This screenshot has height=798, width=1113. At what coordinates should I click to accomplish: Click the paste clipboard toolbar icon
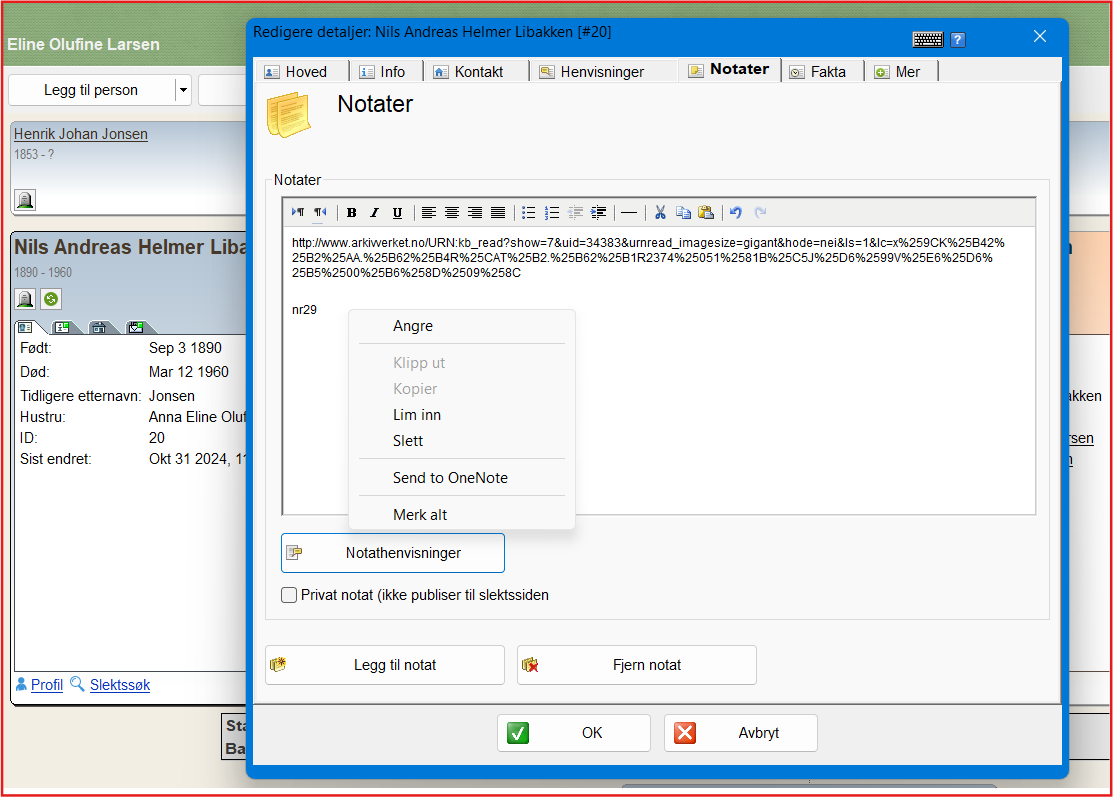tap(706, 213)
